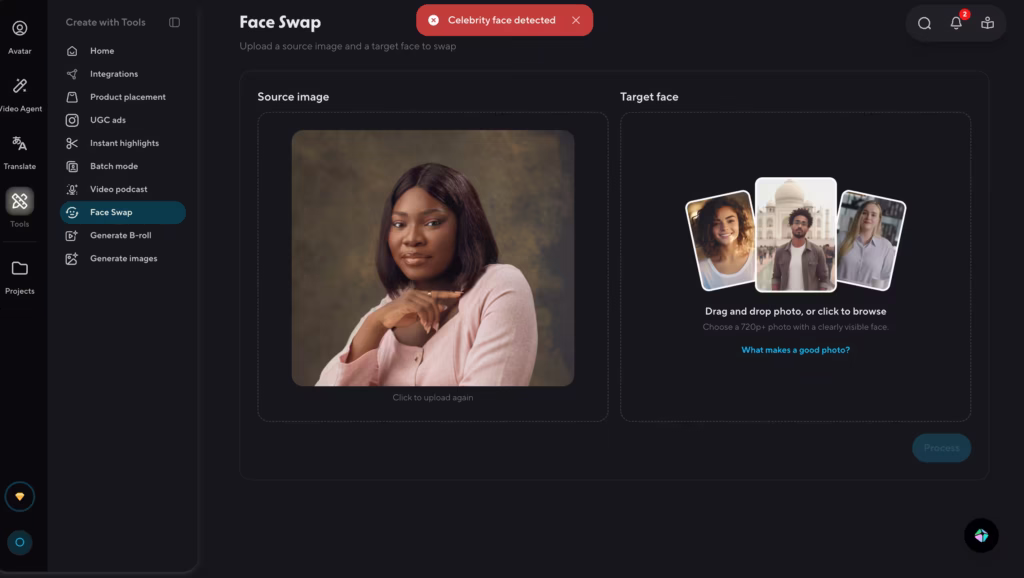Select the Tools icon in left rail
The height and width of the screenshot is (578, 1024).
click(19, 202)
